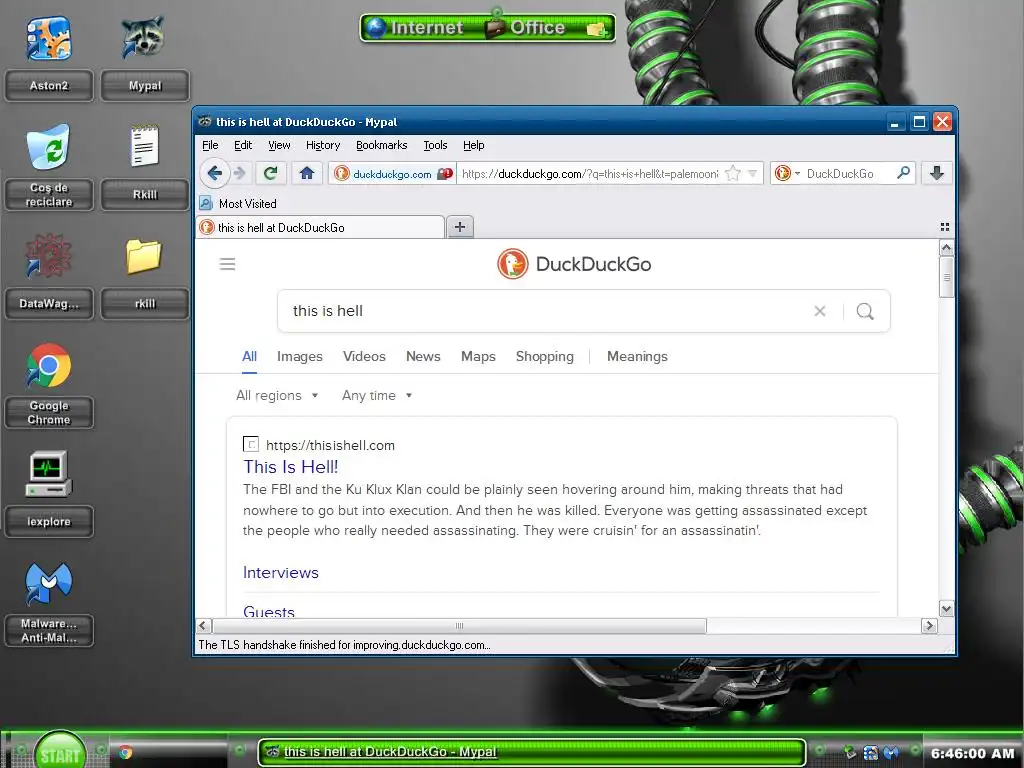Select the rkill folder on desktop

[145, 276]
